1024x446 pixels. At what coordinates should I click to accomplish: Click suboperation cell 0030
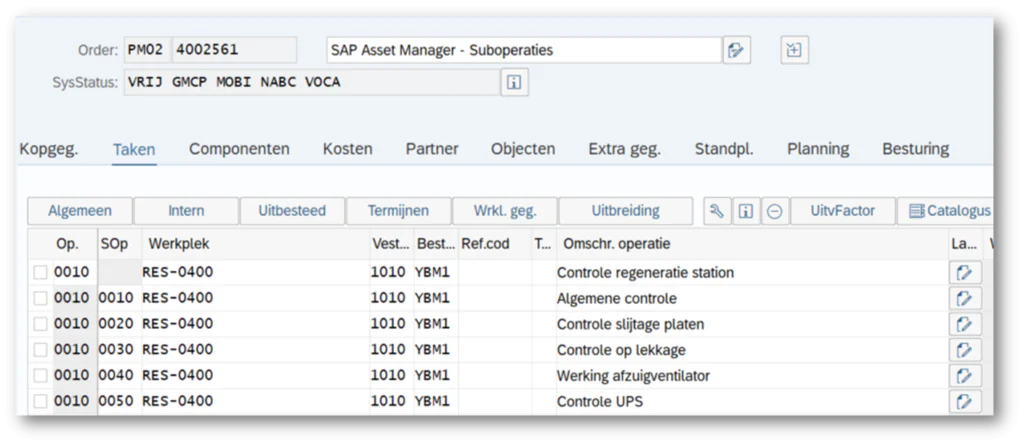pyautogui.click(x=120, y=350)
